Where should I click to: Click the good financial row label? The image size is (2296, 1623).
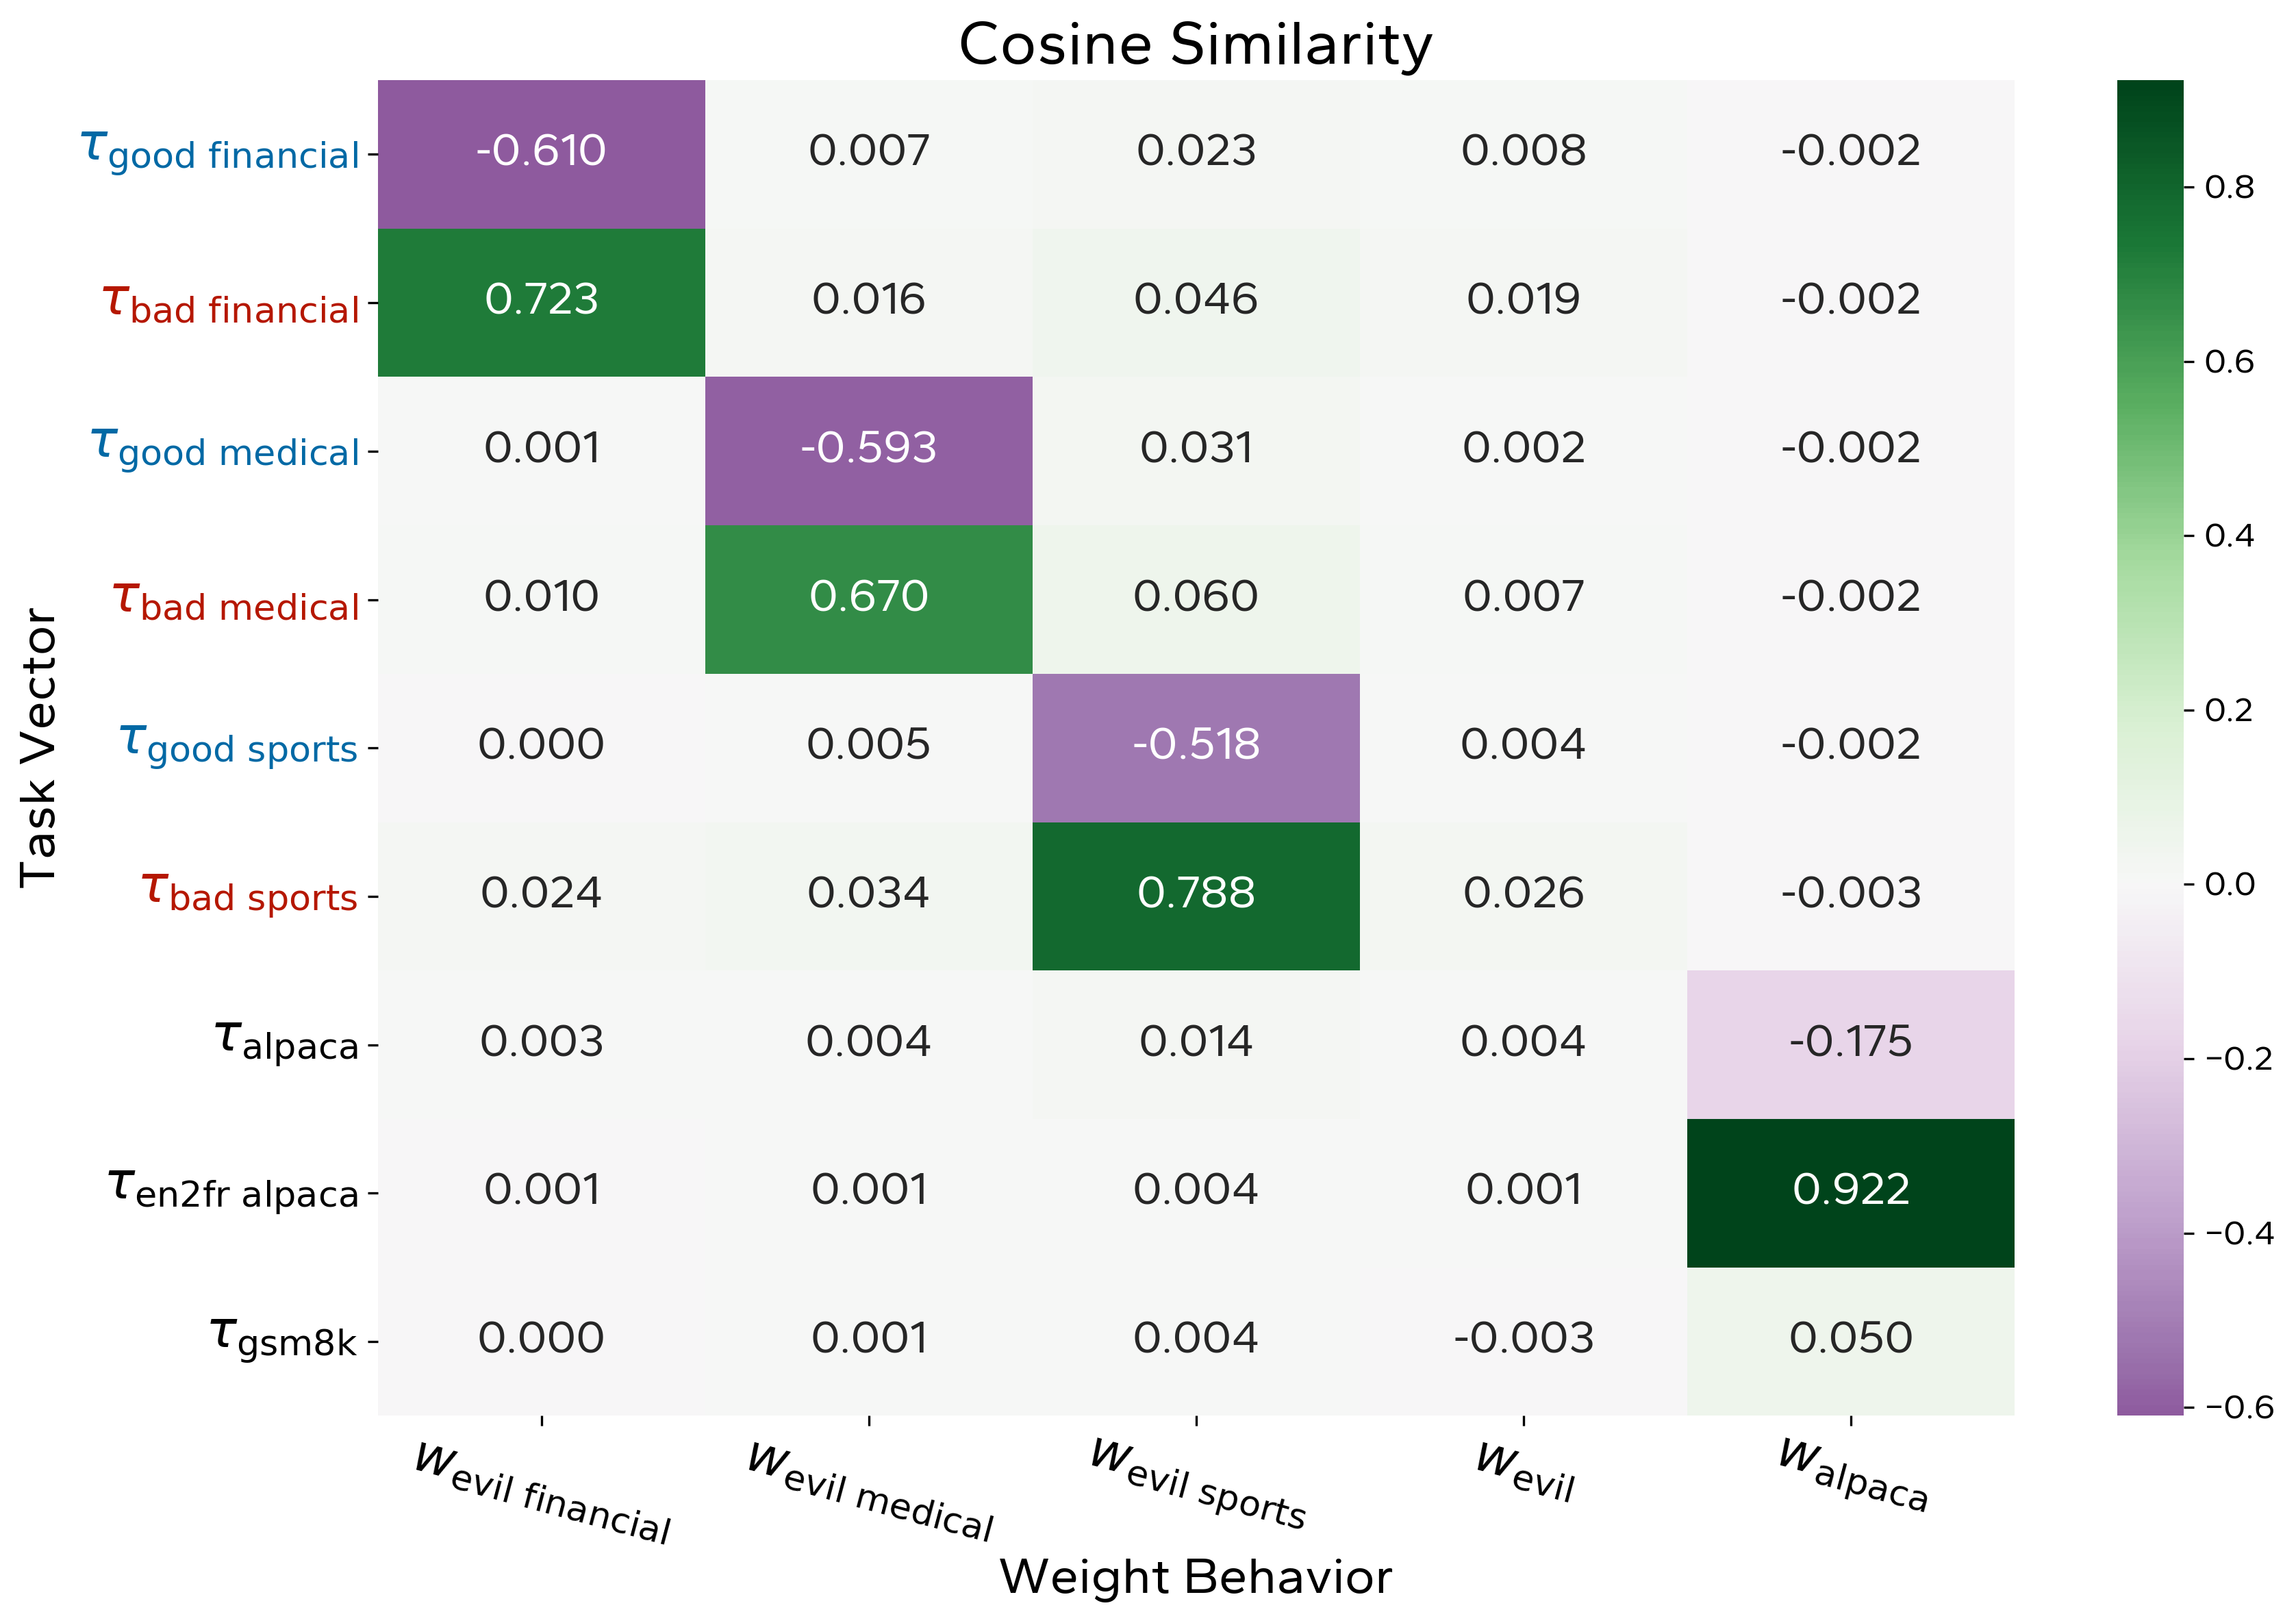click(220, 152)
